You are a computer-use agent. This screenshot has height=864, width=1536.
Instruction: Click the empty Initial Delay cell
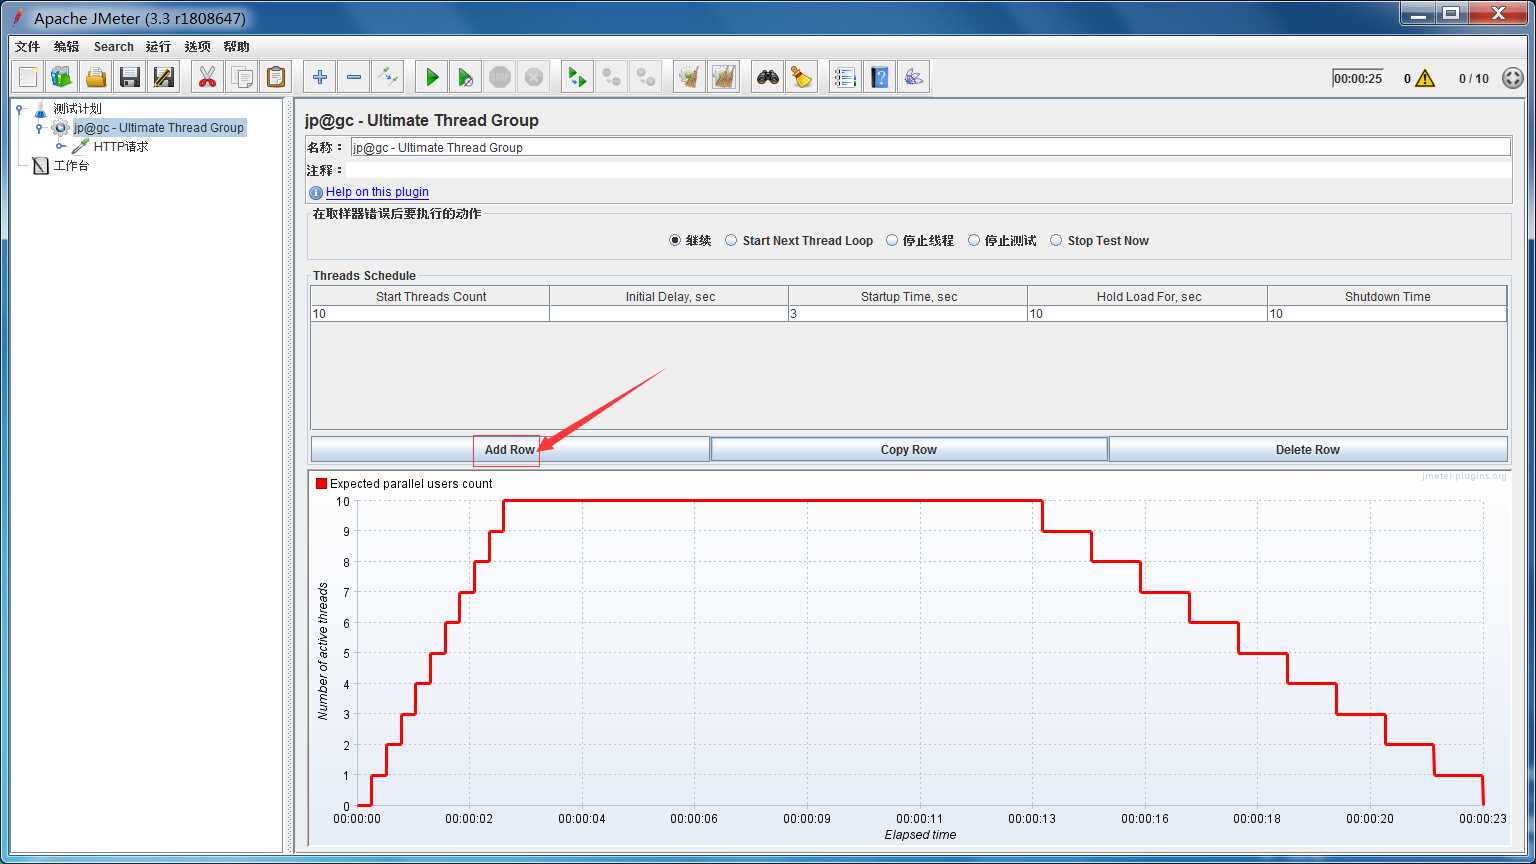(x=669, y=314)
